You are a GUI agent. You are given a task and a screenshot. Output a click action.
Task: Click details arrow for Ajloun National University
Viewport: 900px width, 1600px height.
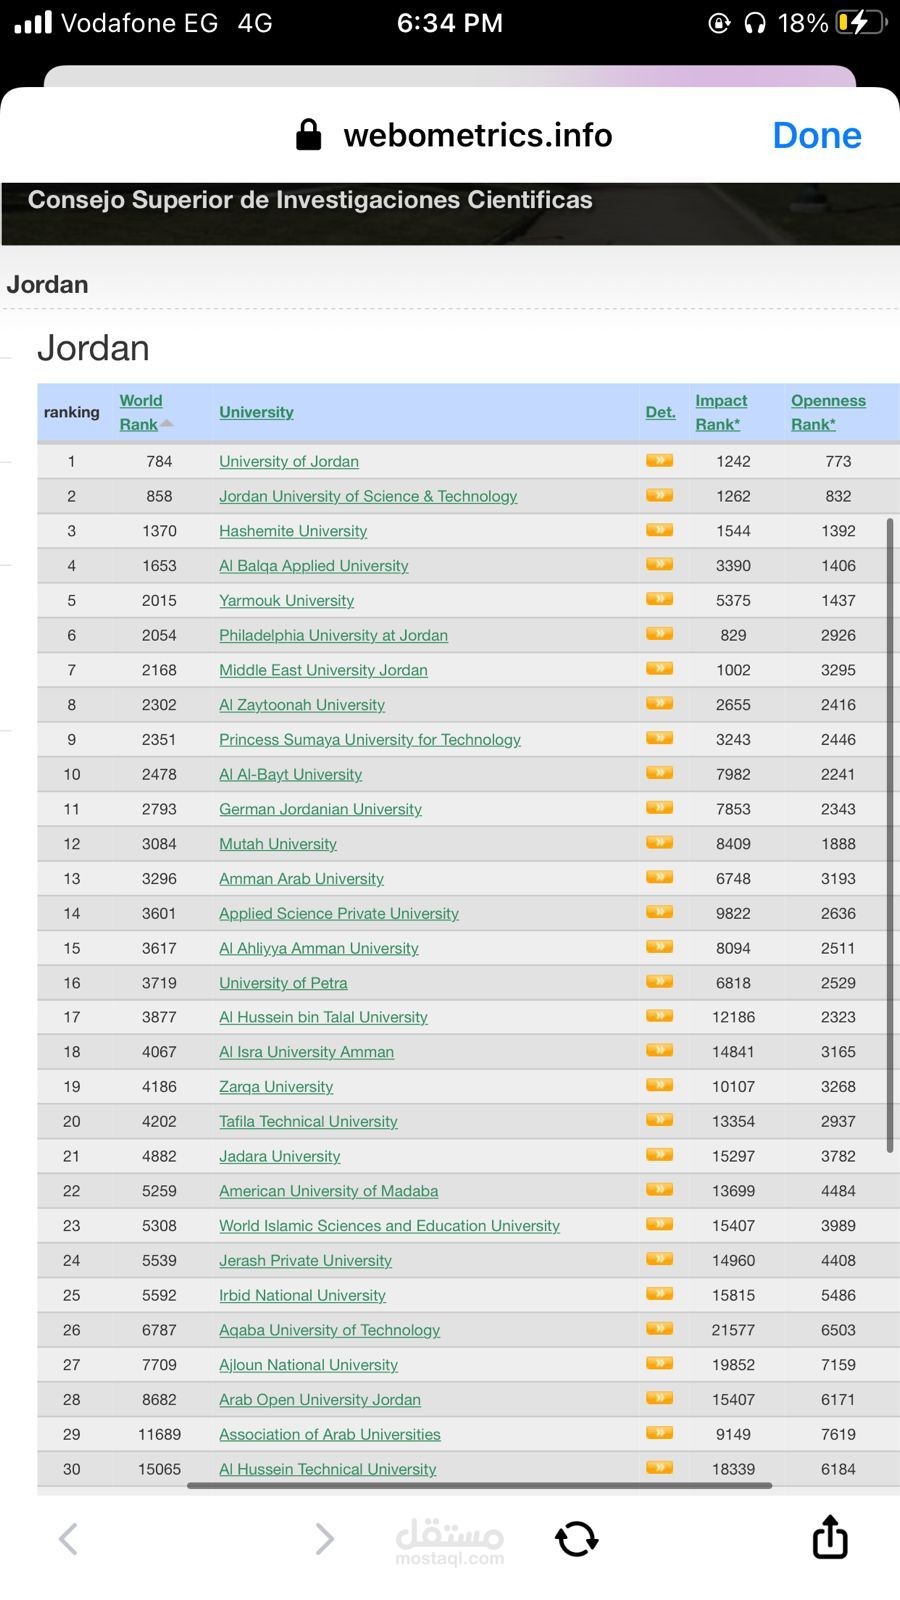click(x=659, y=1363)
